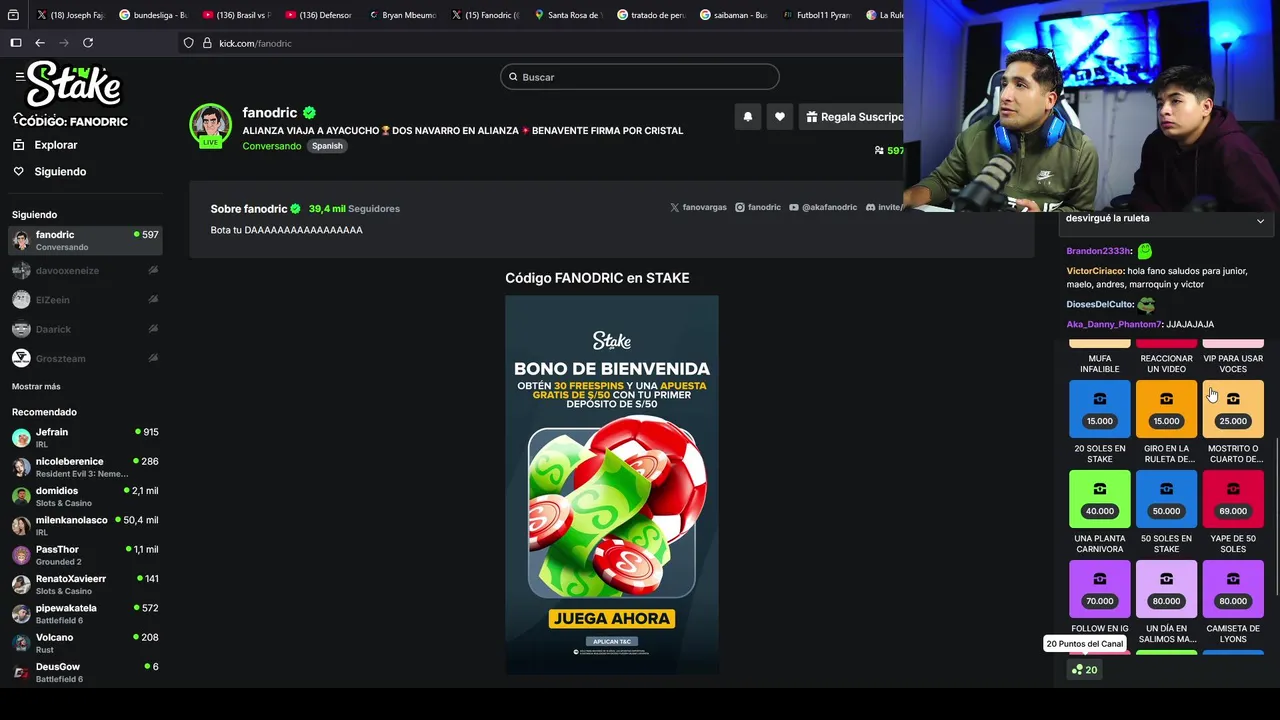Switch to the 'Santa Rosa de' Maps tab
Image resolution: width=1280 pixels, height=720 pixels.
click(x=566, y=15)
